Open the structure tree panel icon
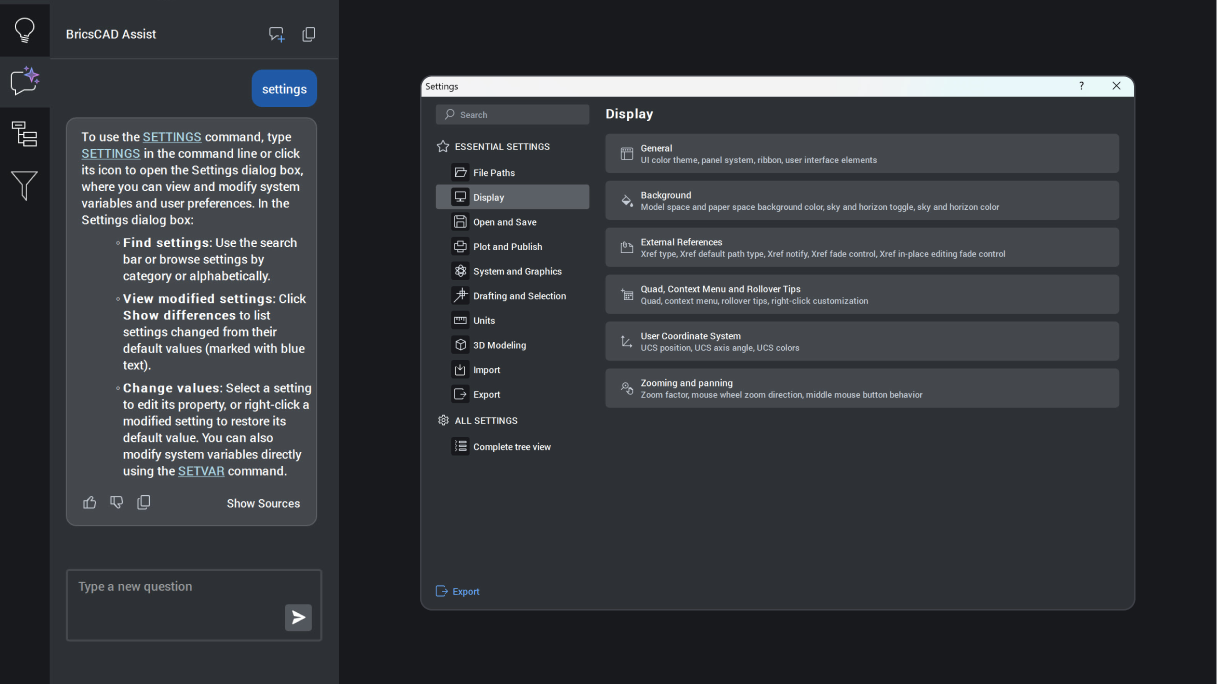Image resolution: width=1217 pixels, height=684 pixels. (x=24, y=133)
